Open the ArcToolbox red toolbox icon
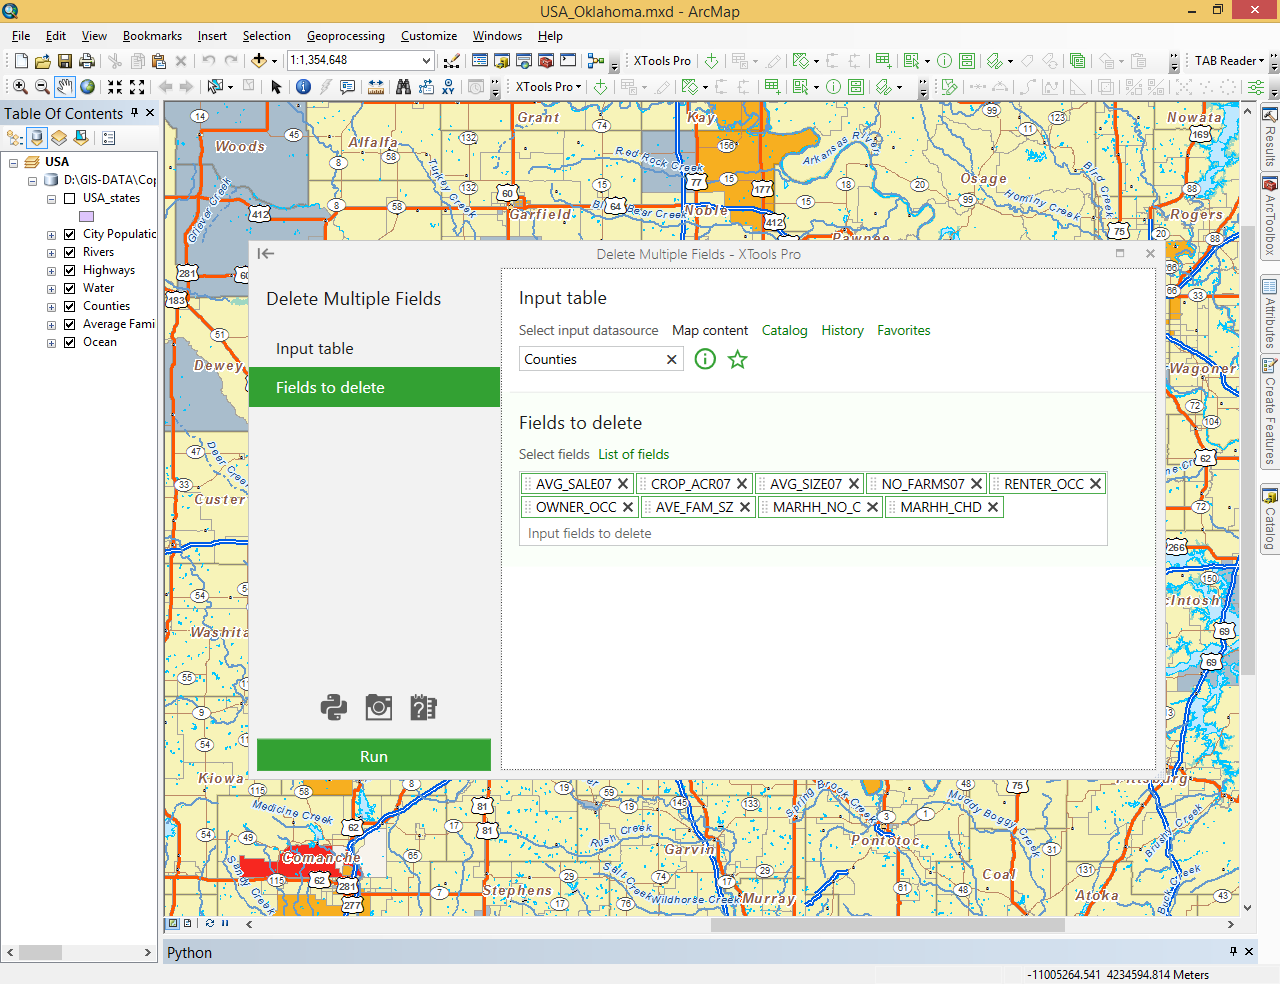 pyautogui.click(x=546, y=61)
